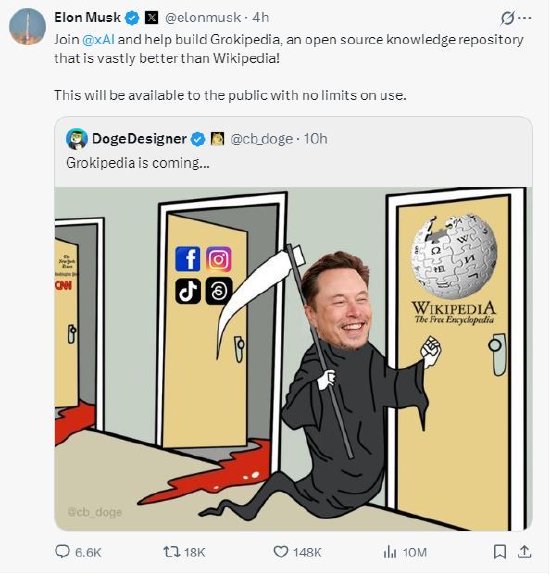Click the Grok slashed-circle icon
The height and width of the screenshot is (575, 550).
point(508,18)
